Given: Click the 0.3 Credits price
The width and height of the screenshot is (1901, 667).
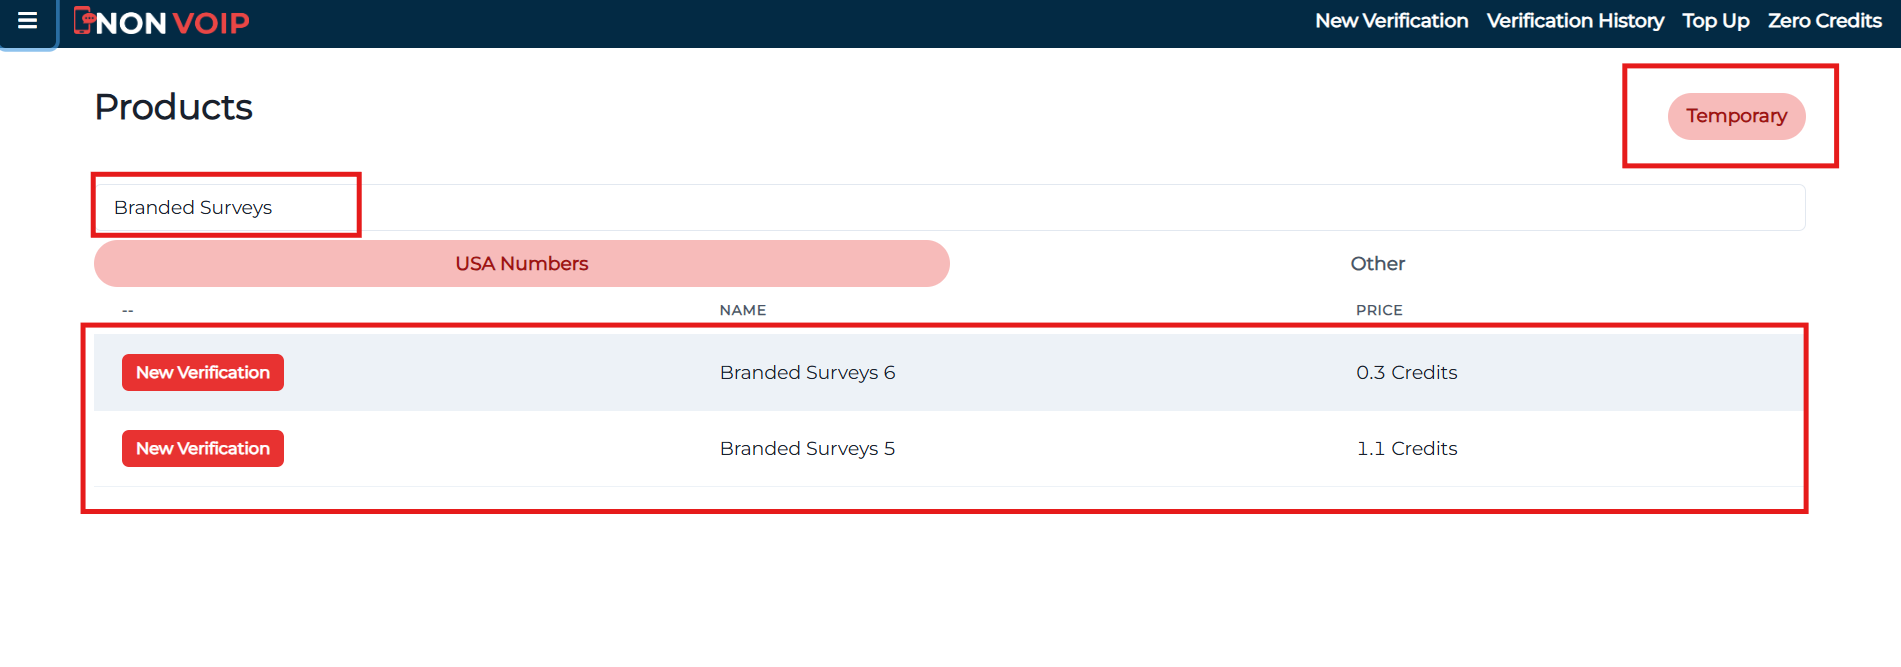Looking at the screenshot, I should click(x=1406, y=372).
